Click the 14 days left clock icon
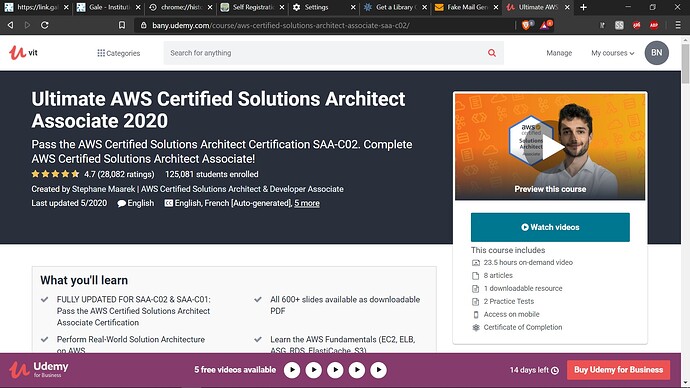This screenshot has width=690, height=388. pos(555,370)
